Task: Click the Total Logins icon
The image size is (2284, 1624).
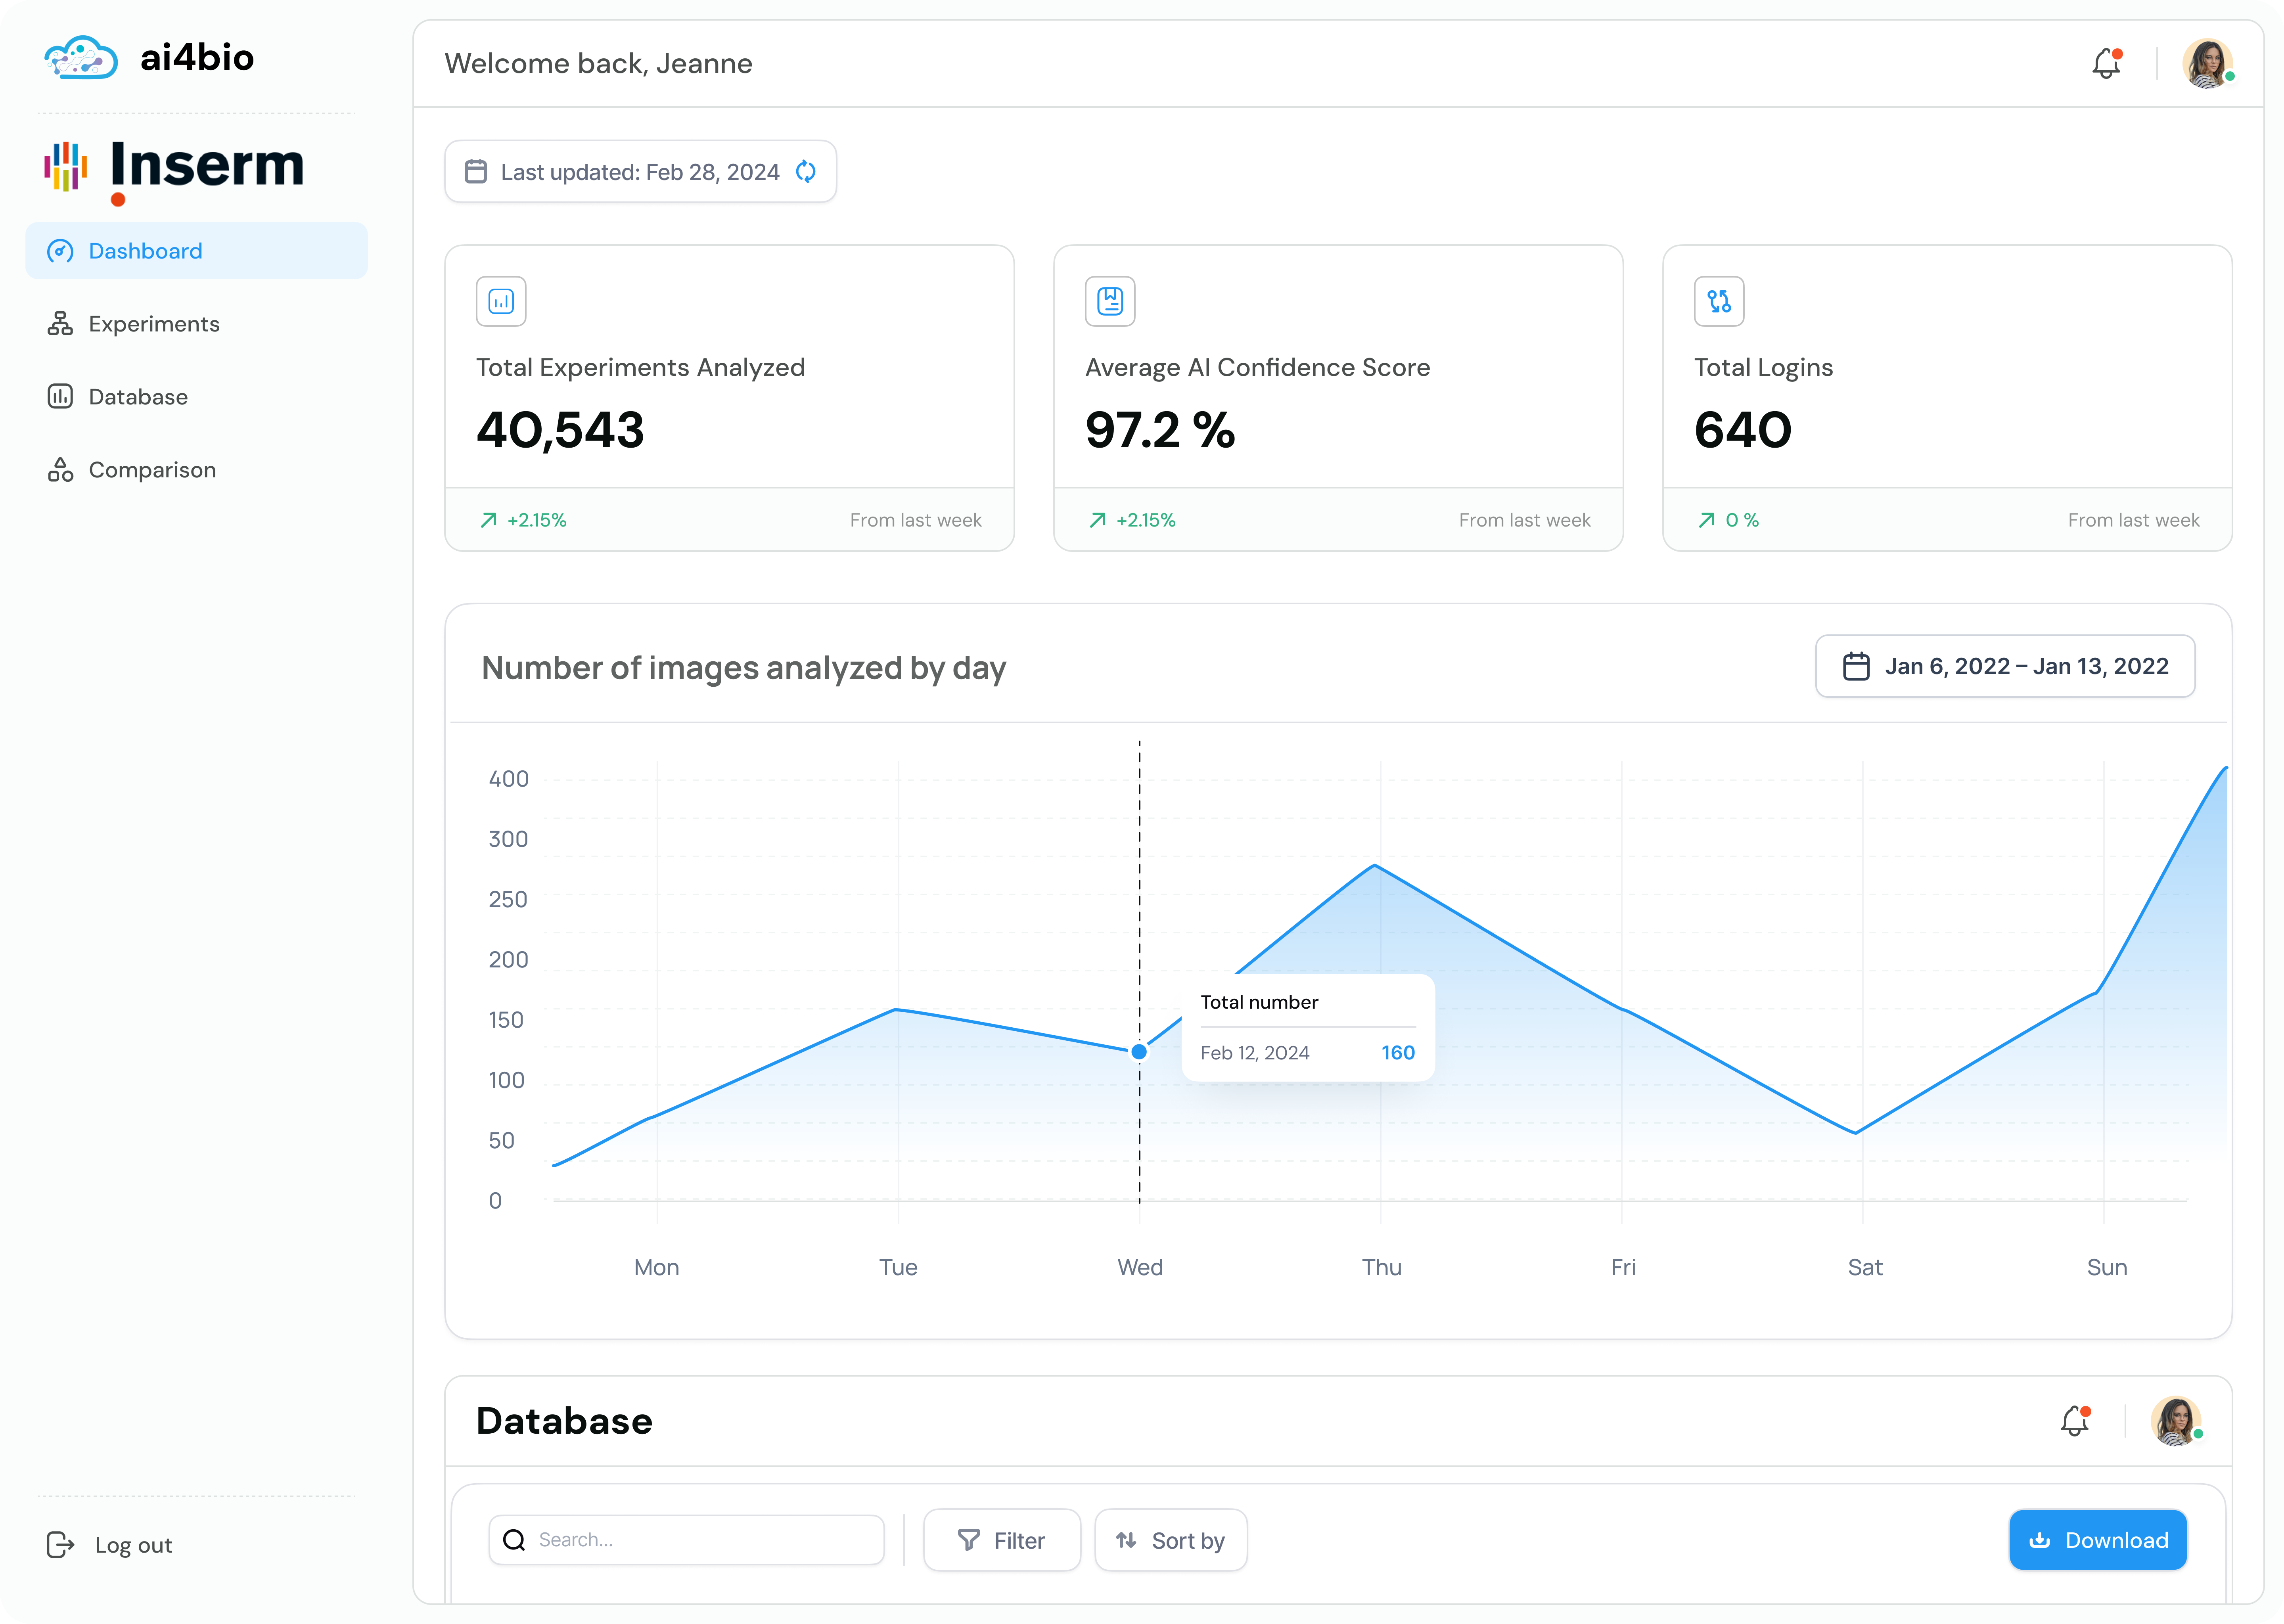Action: pyautogui.click(x=1719, y=301)
